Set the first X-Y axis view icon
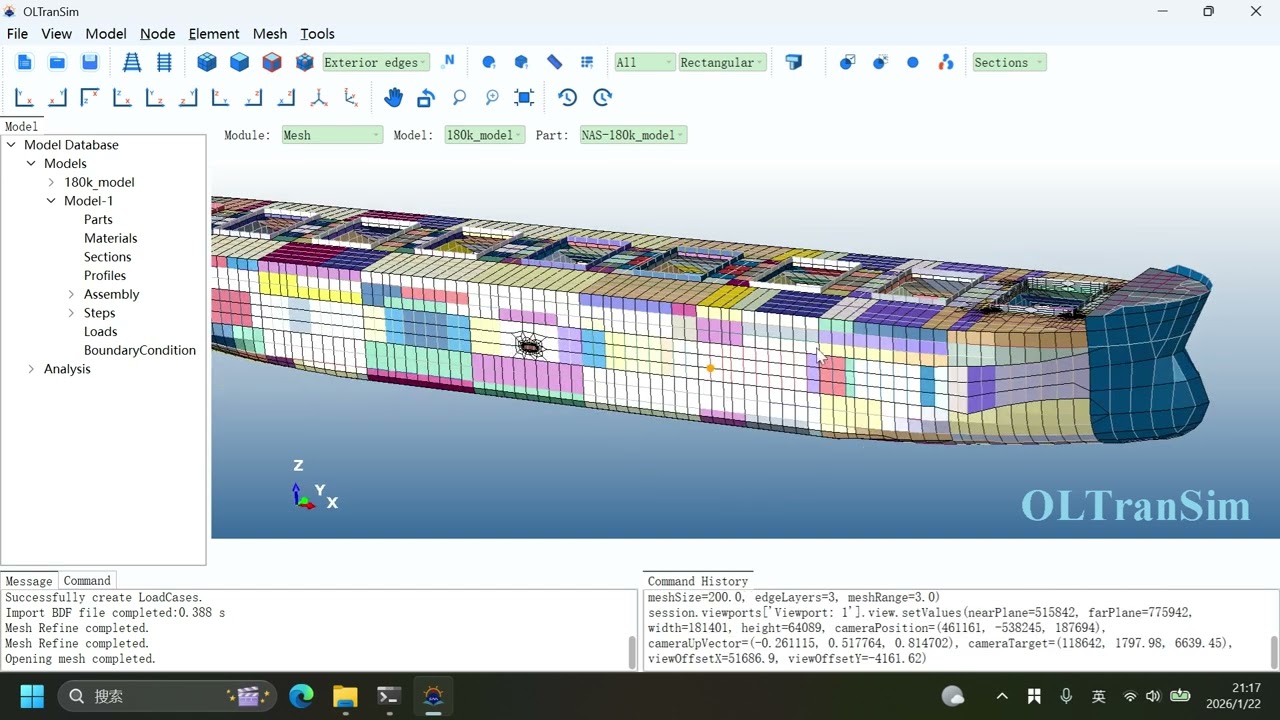 pyautogui.click(x=24, y=97)
